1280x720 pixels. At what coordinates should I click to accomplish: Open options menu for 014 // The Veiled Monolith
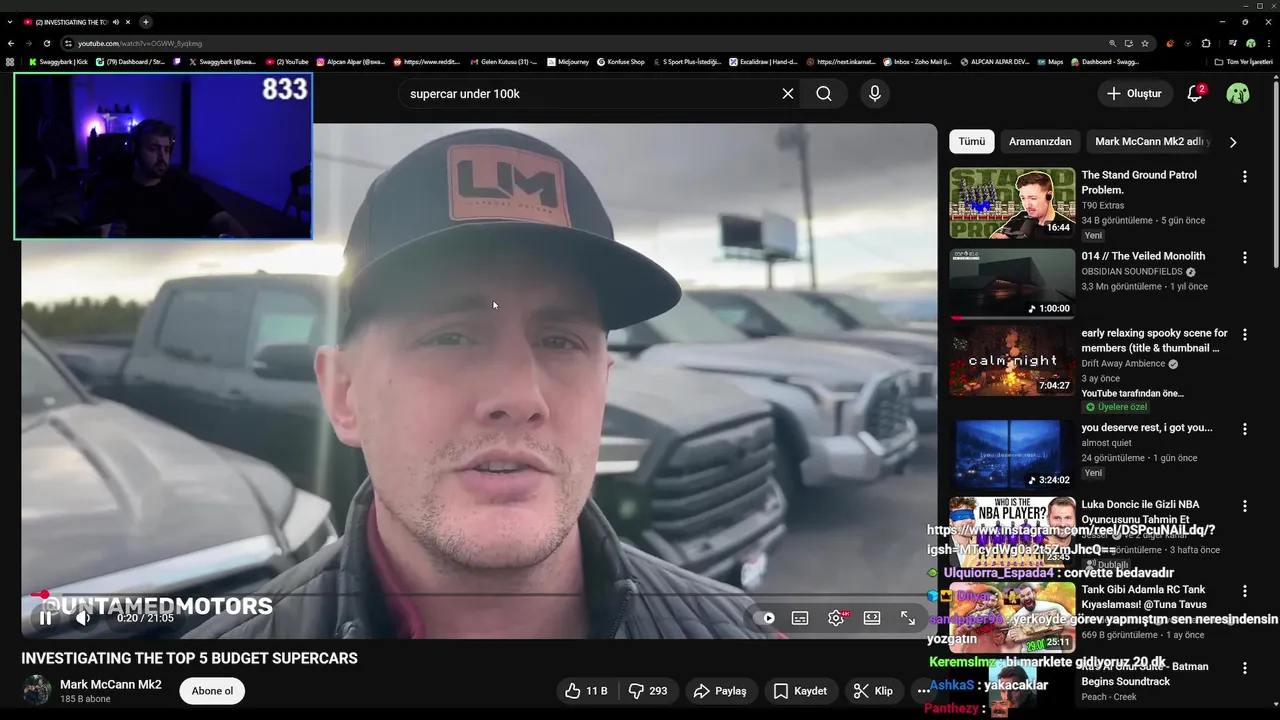click(x=1245, y=257)
